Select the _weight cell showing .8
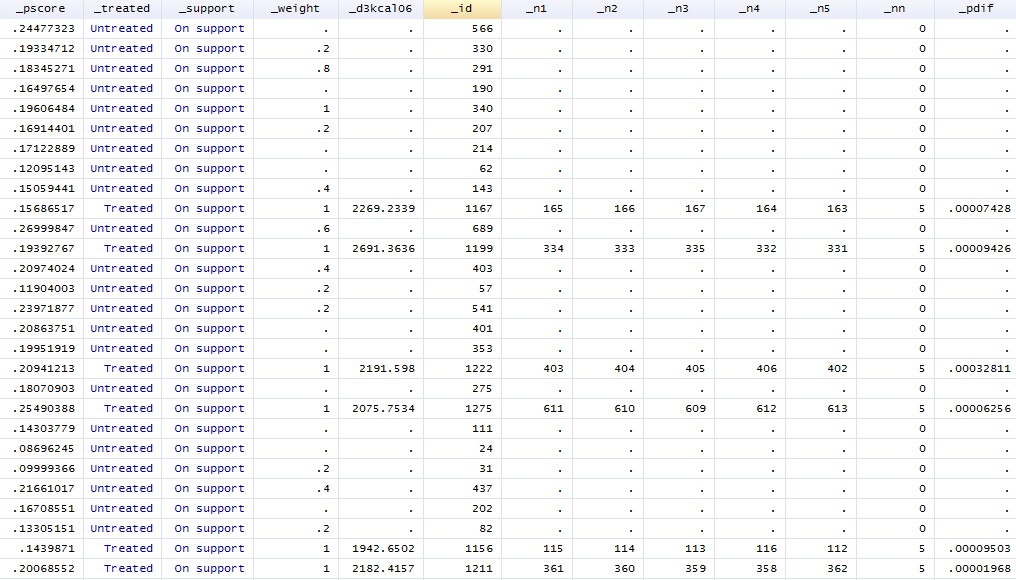The height and width of the screenshot is (580, 1016). (x=295, y=69)
